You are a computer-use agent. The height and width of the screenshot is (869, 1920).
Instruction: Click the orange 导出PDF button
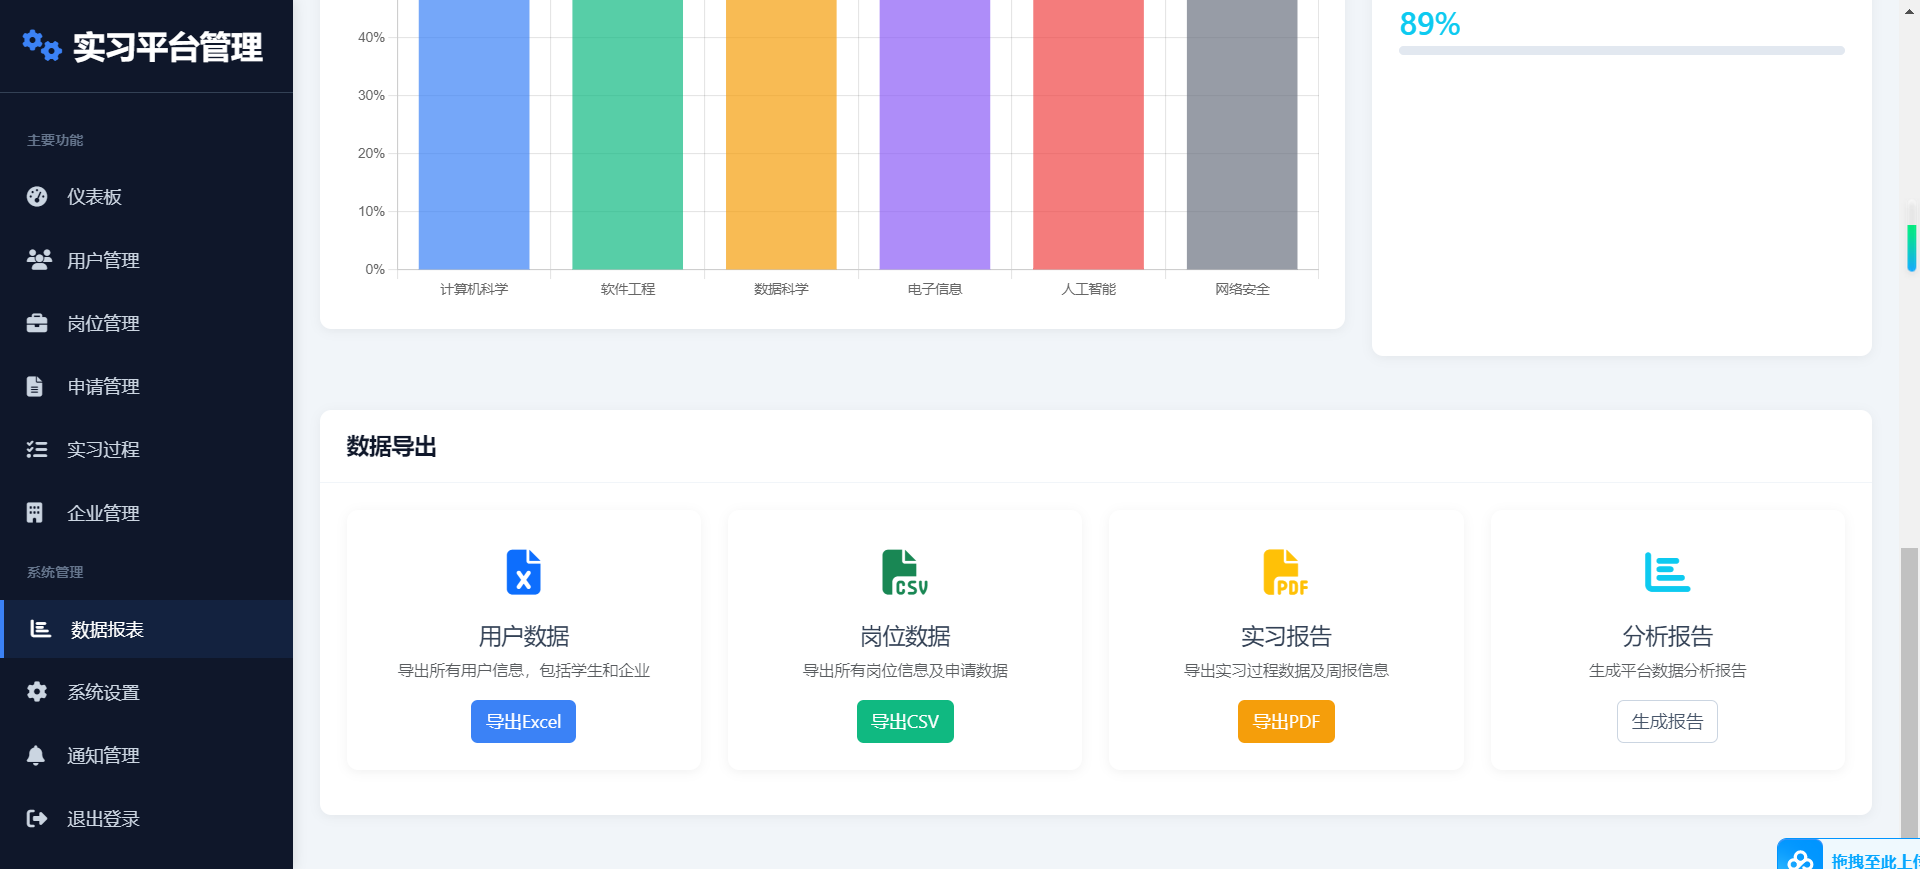pos(1286,721)
